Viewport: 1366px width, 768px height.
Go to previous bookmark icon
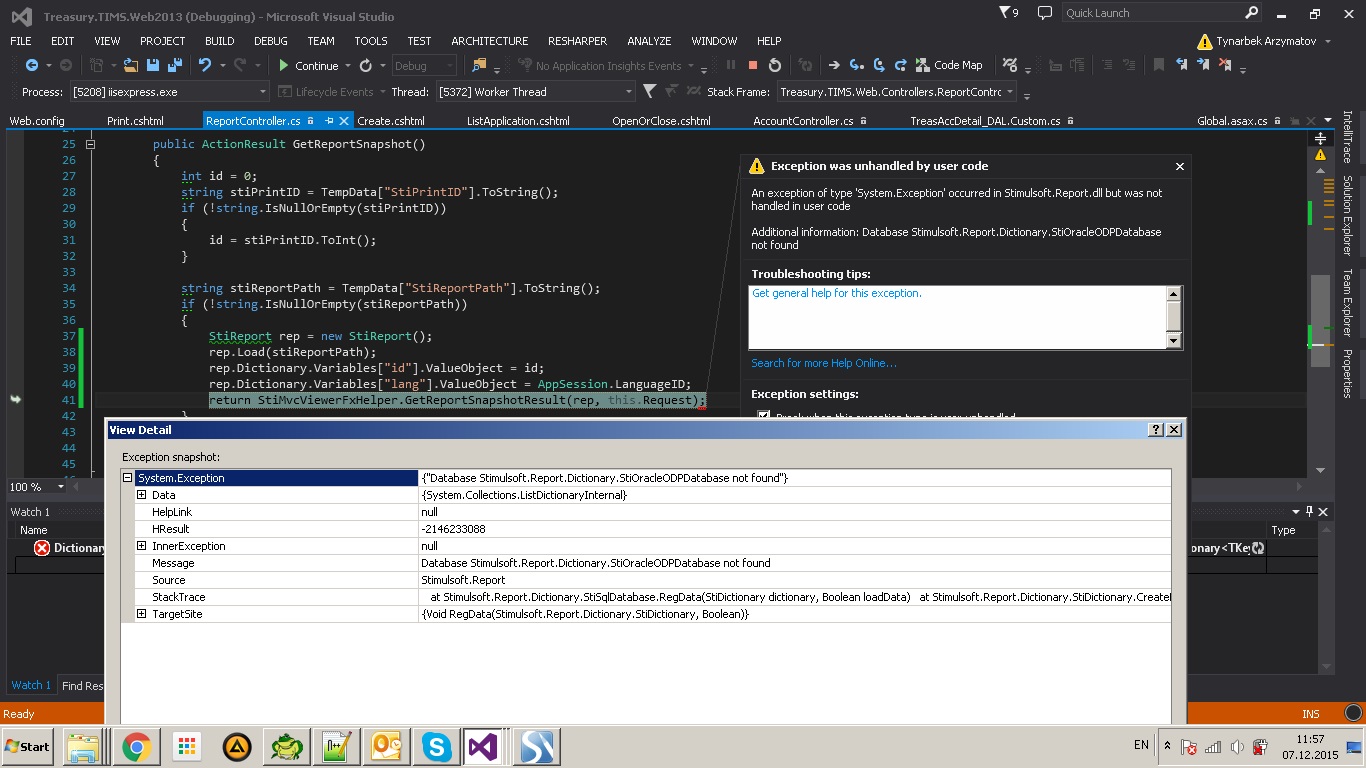click(x=1182, y=65)
